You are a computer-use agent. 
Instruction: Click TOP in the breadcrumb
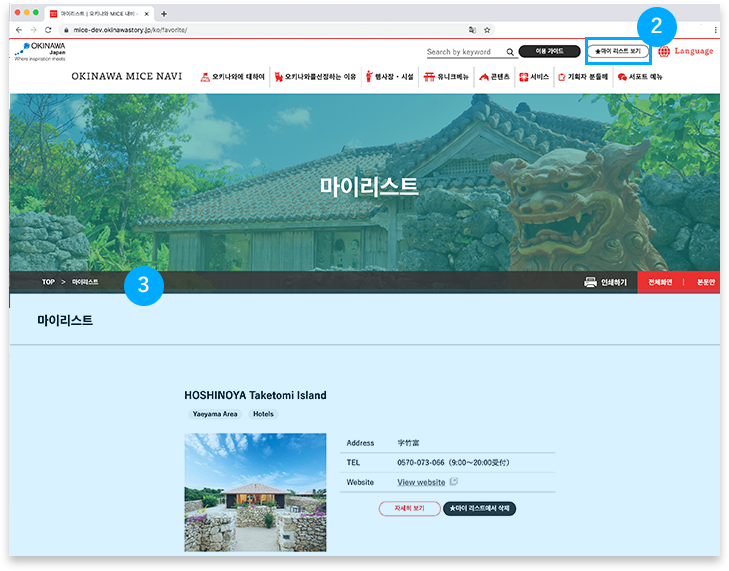pos(48,282)
